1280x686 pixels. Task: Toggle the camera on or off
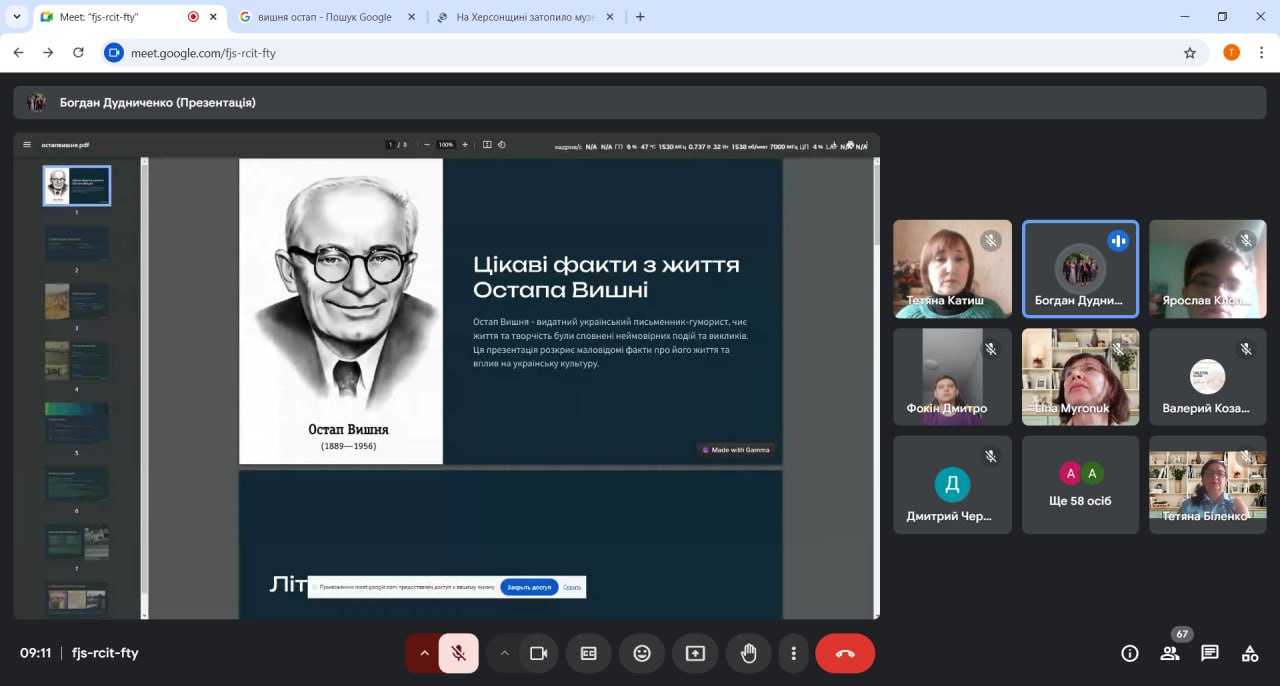point(539,653)
